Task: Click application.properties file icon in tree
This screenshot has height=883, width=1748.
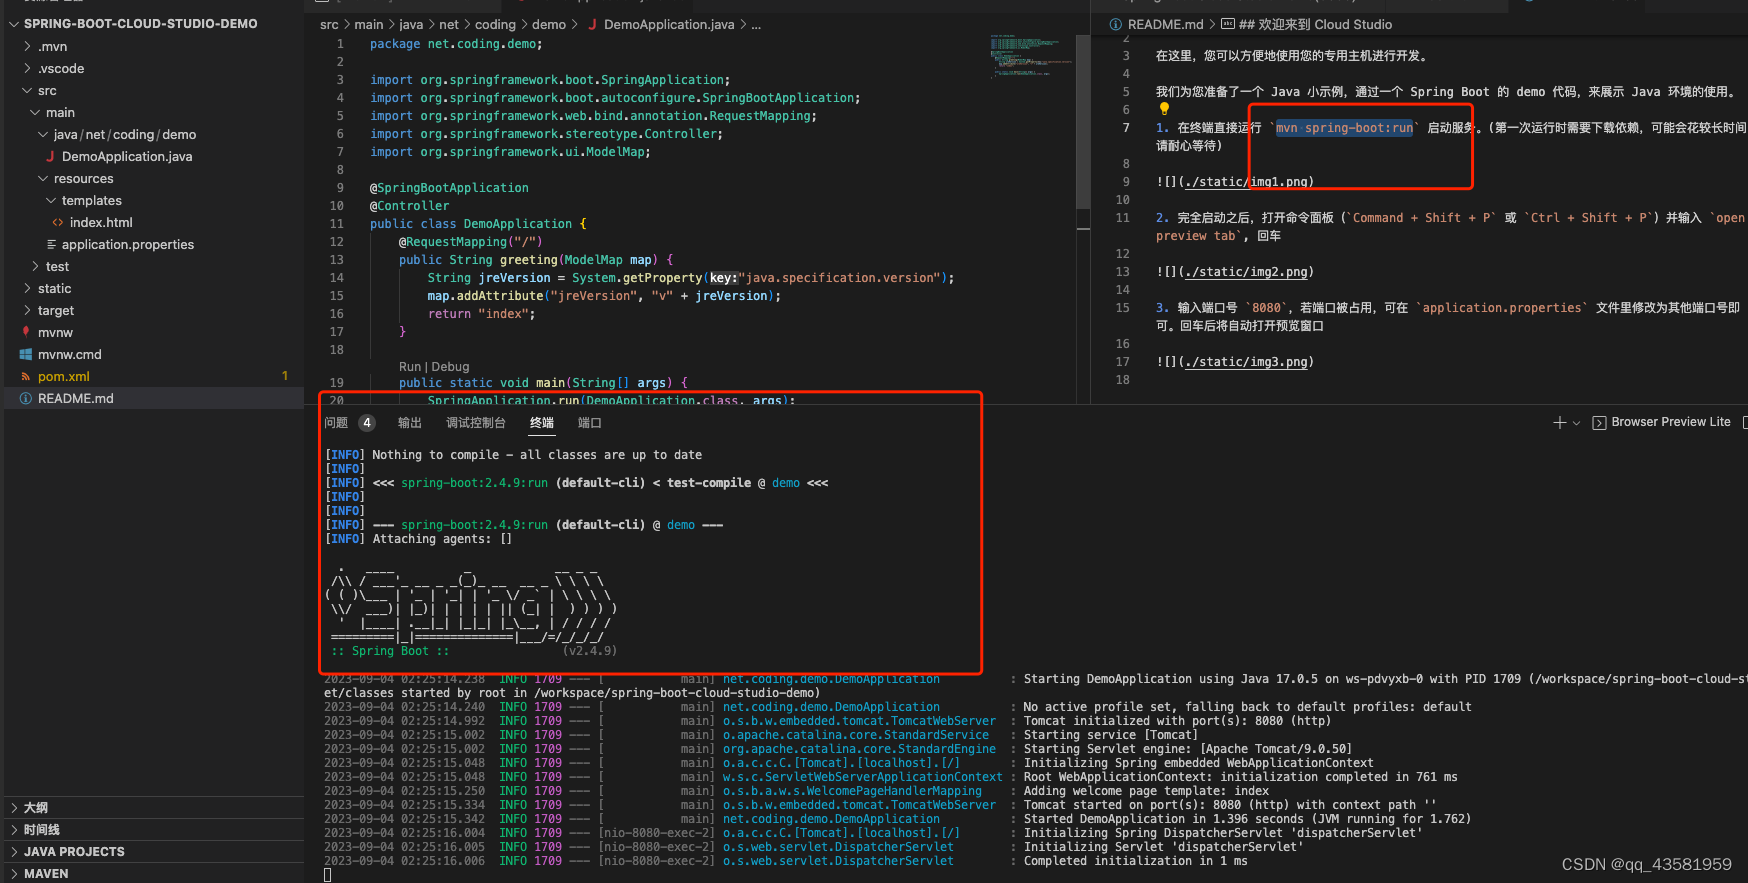Action: 51,245
